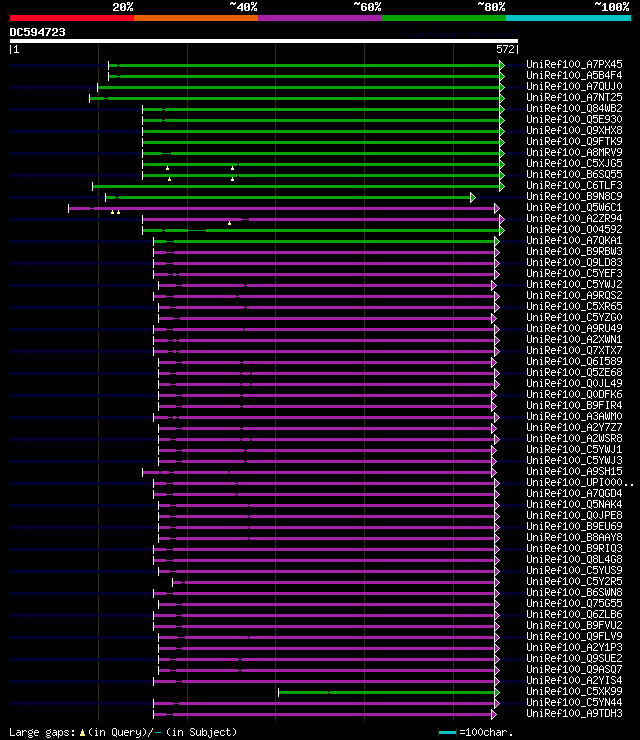640x740 pixels.
Task: Select the UniRef100_C6TLF3 hit label
Action: [x=574, y=185]
